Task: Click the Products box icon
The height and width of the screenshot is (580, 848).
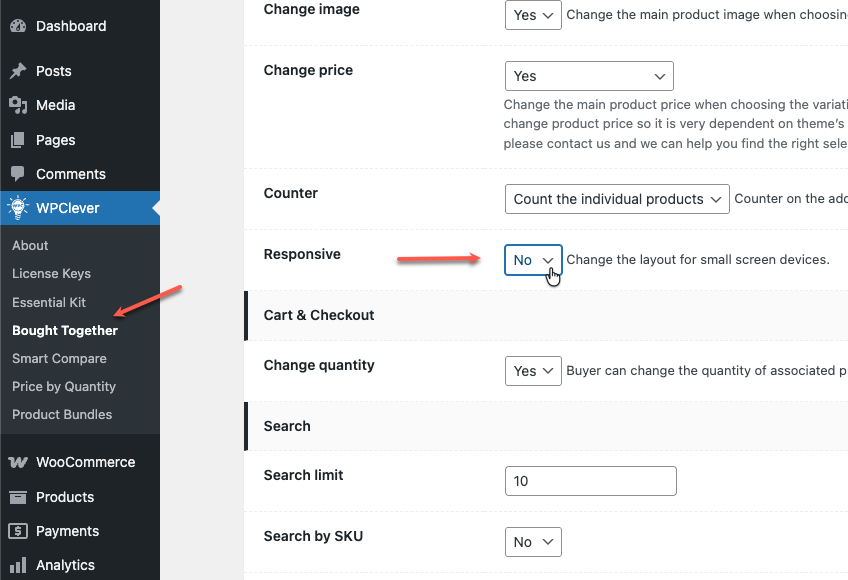Action: (18, 497)
